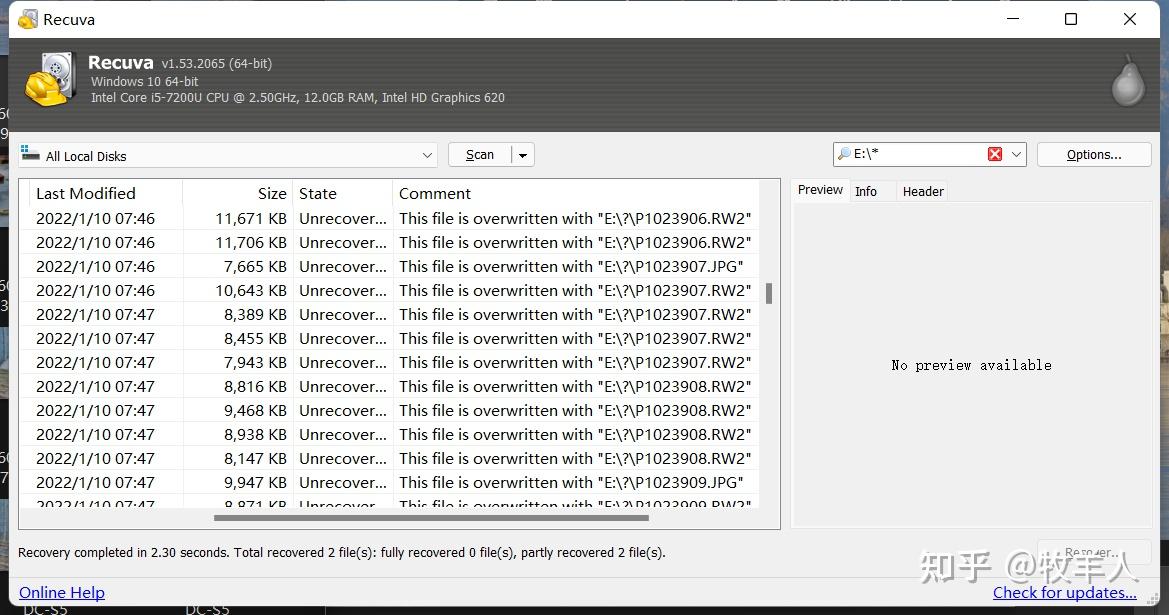This screenshot has height=615, width=1169.
Task: Expand the filter path dropdown arrow
Action: point(1017,154)
